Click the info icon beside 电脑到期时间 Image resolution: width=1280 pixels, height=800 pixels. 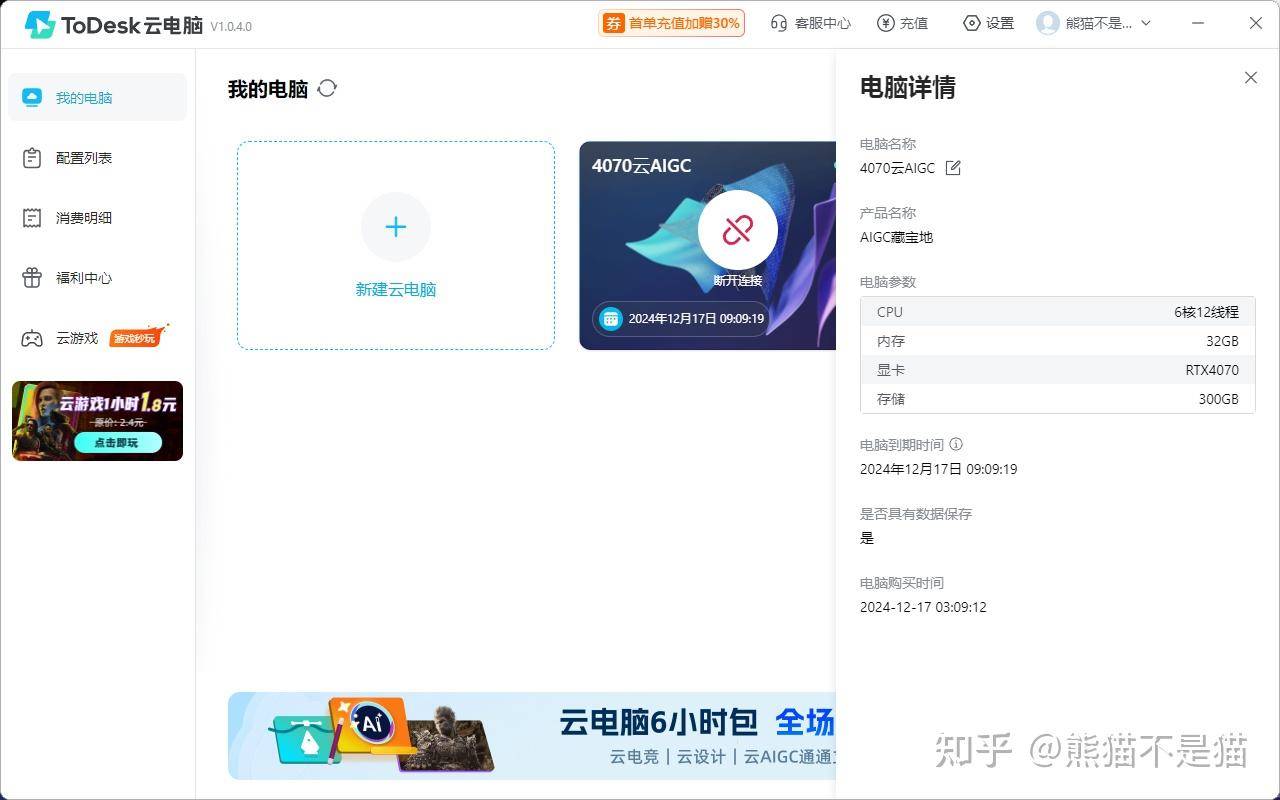pos(956,444)
